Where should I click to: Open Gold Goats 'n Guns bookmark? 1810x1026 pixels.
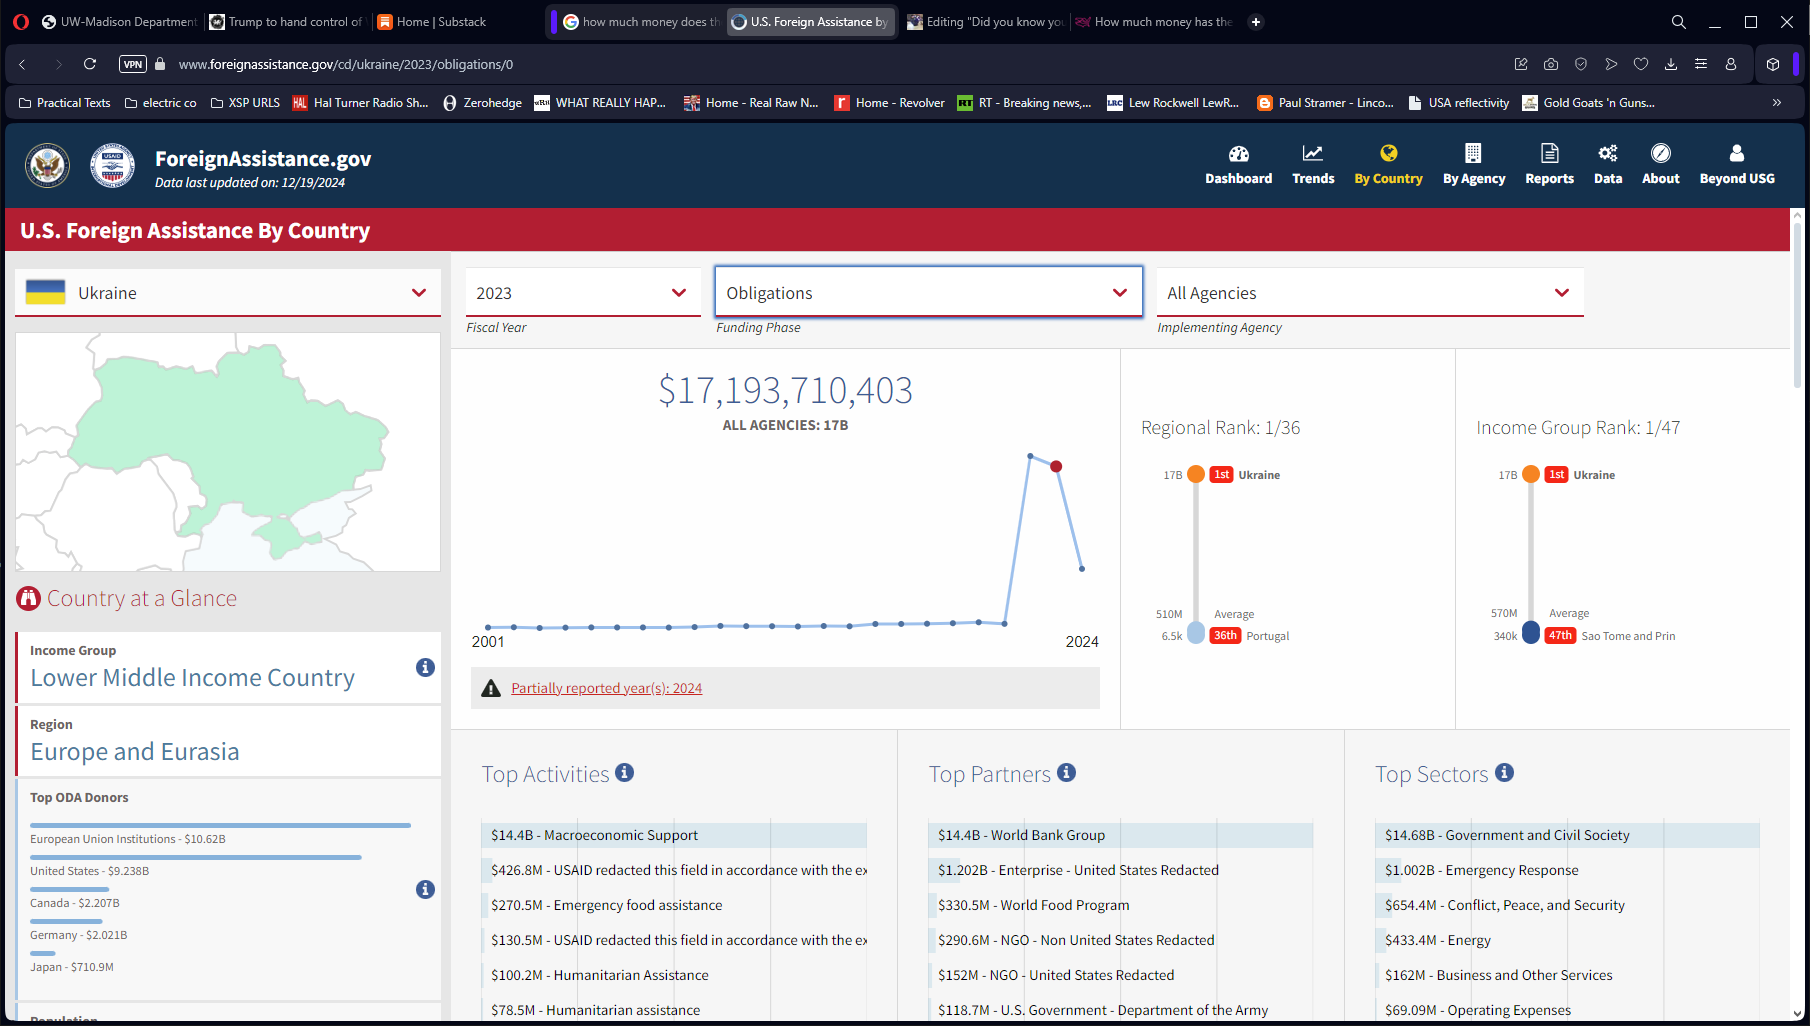[x=1588, y=102]
